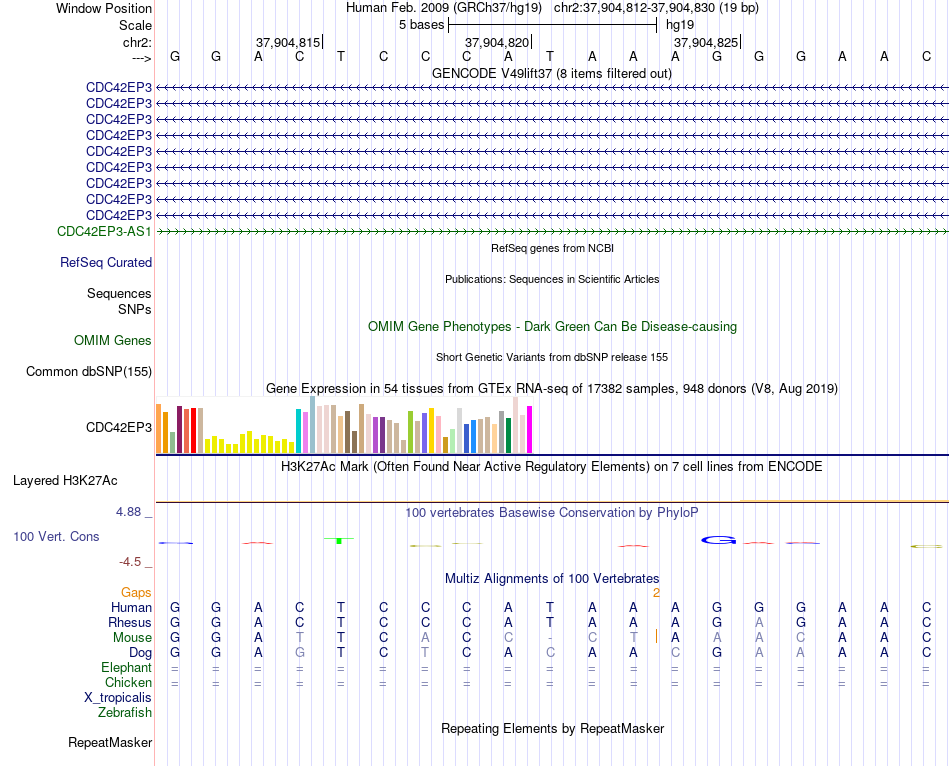The width and height of the screenshot is (950, 766).
Task: Click the tallest light-blue GTEx expression bar
Action: [x=313, y=424]
